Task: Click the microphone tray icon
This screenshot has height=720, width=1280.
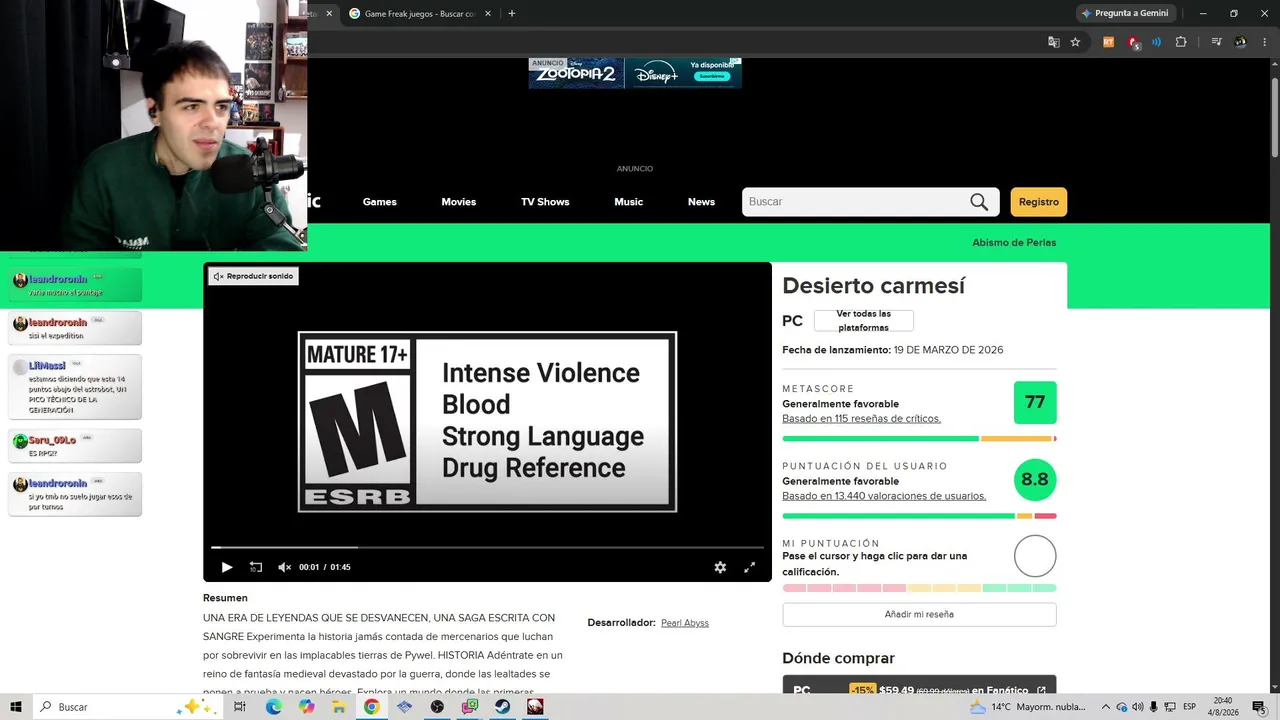Action: [1154, 707]
